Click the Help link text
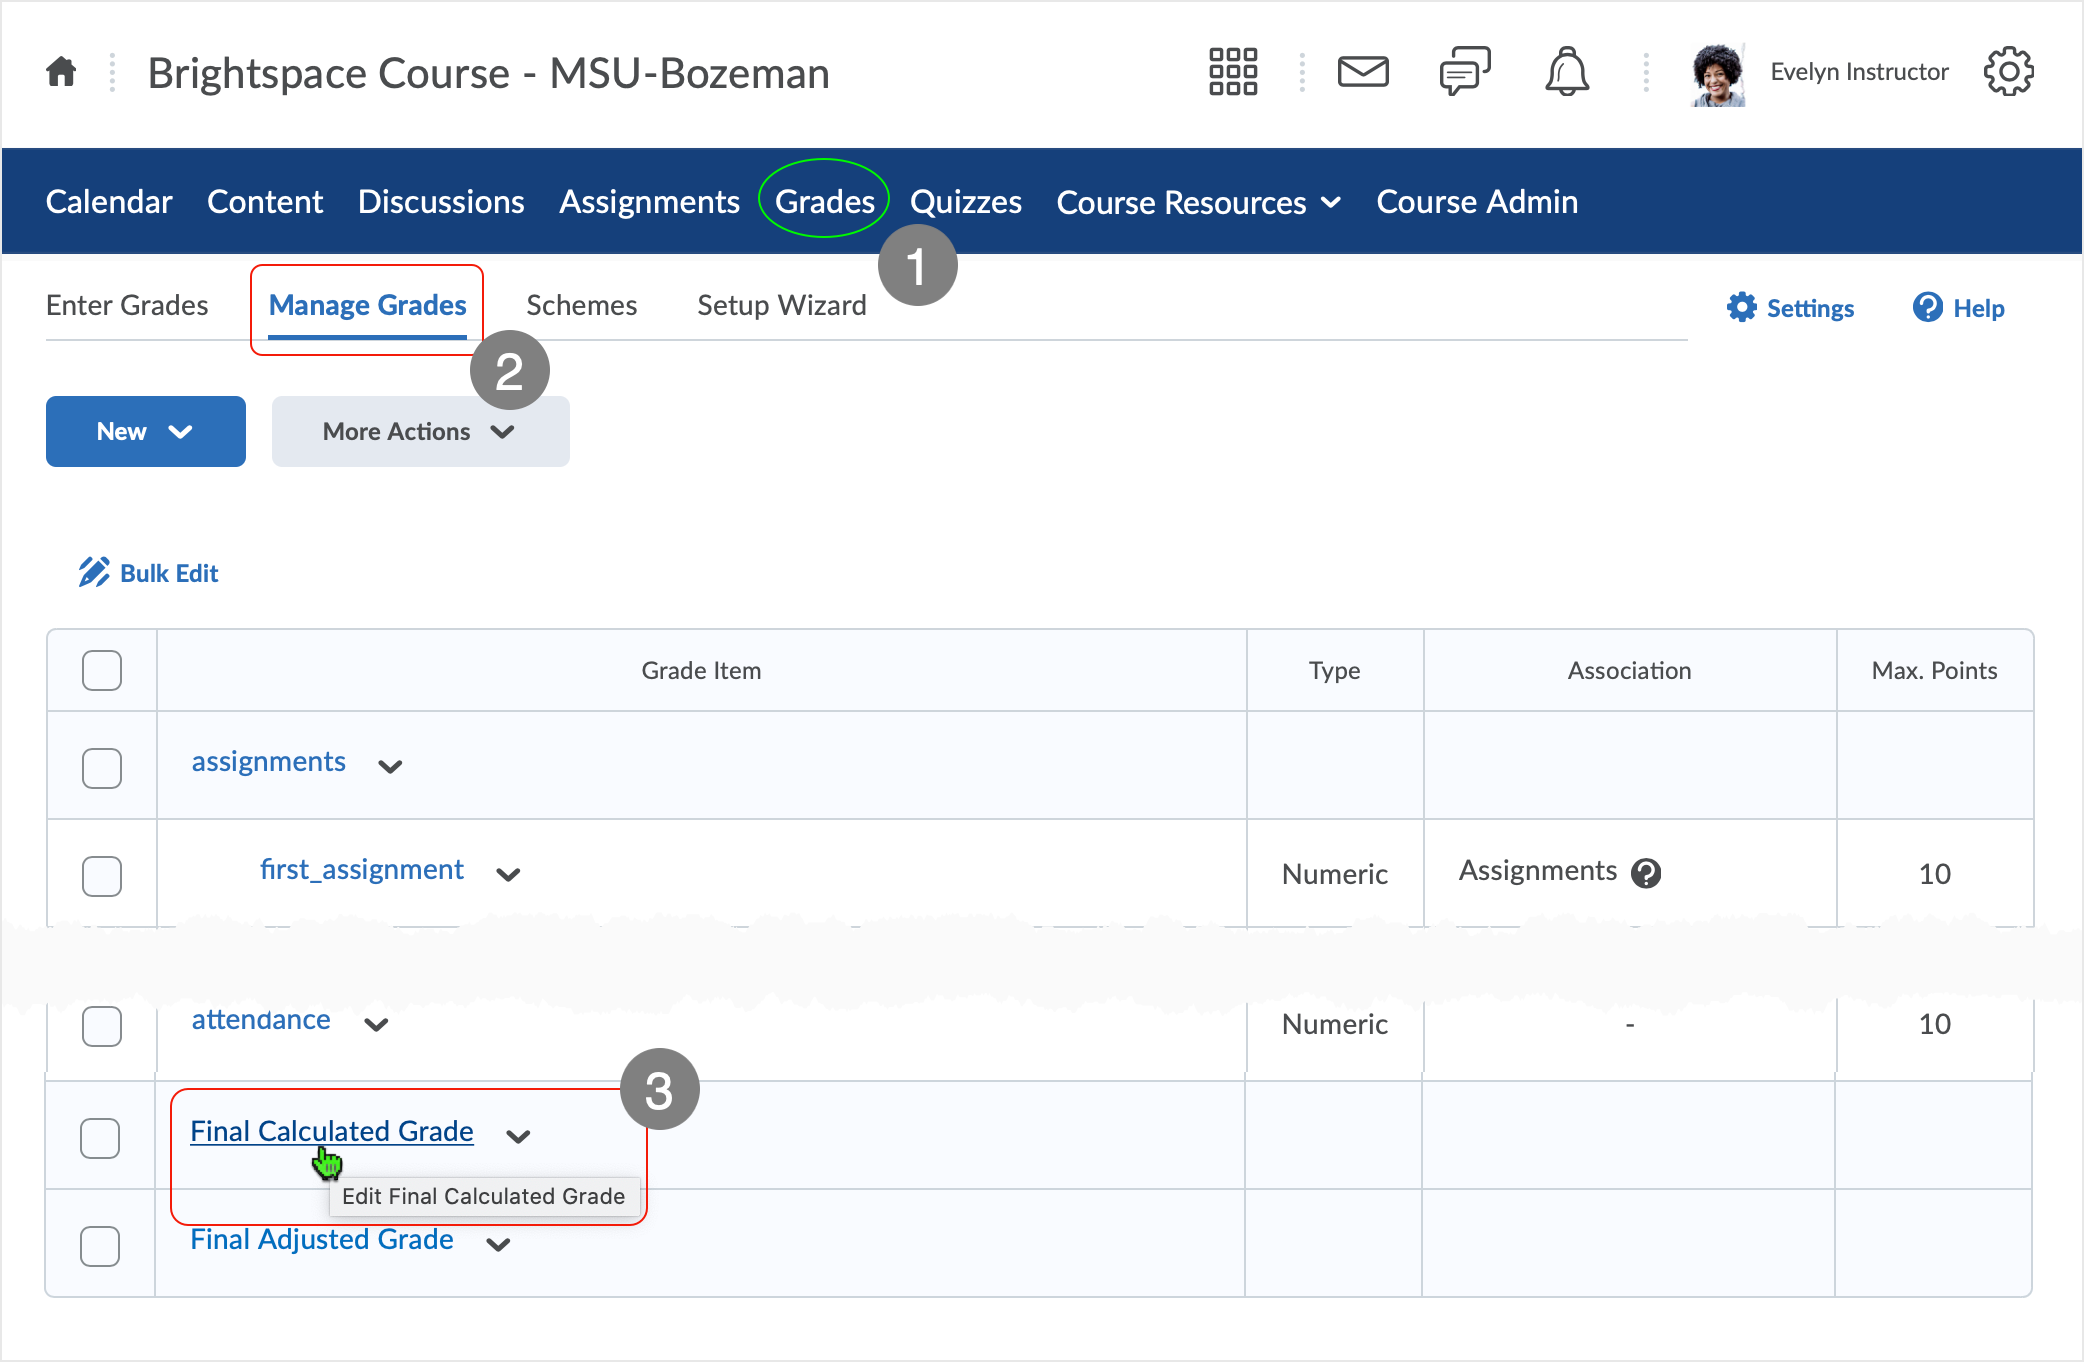 [x=1979, y=308]
